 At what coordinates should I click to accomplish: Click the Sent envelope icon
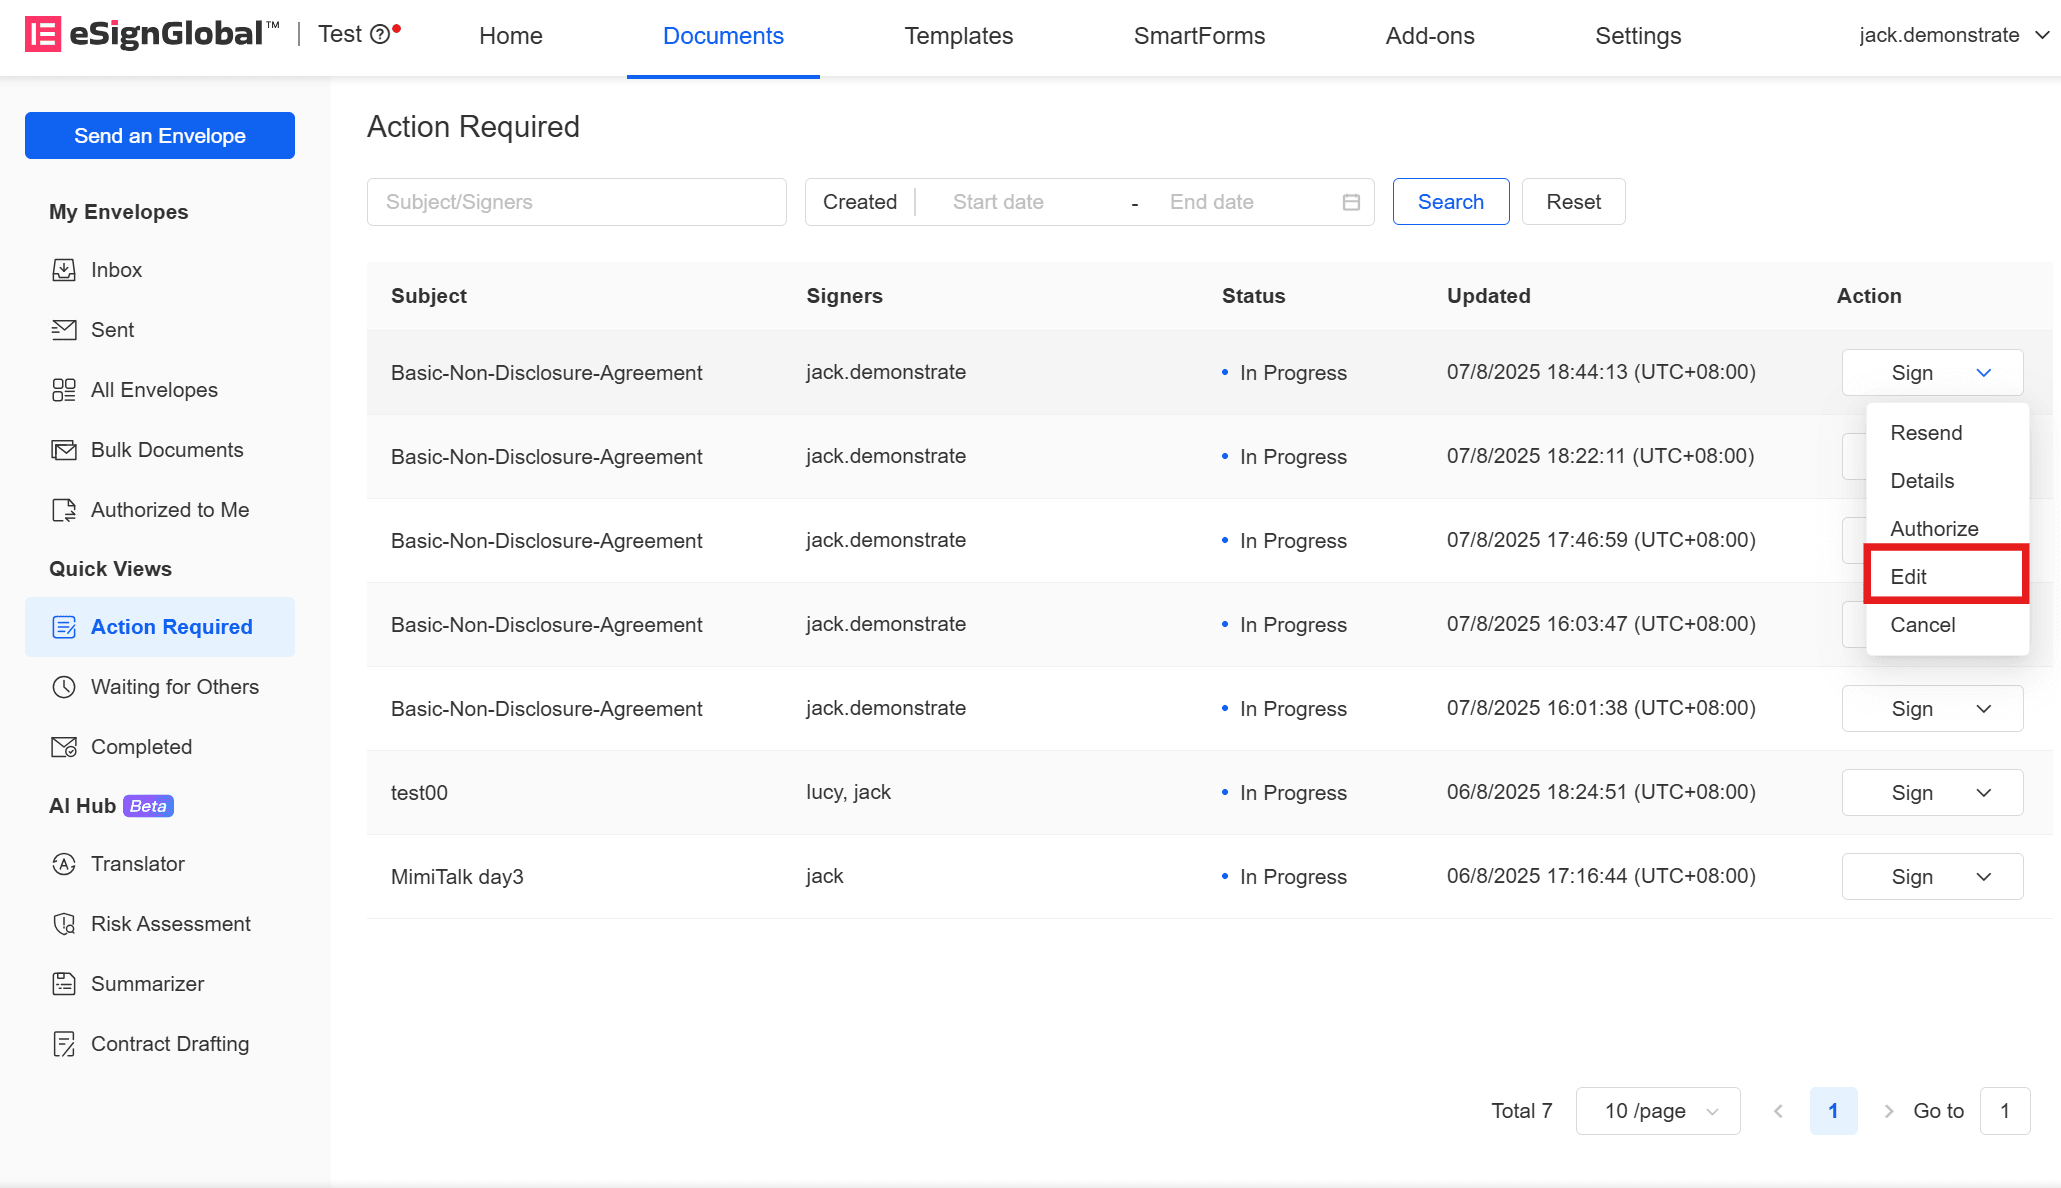[64, 330]
